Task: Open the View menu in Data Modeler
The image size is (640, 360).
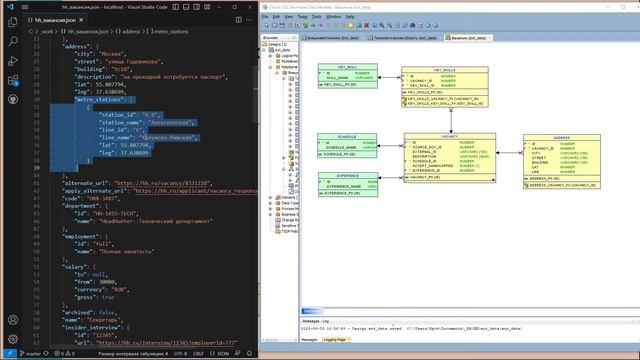Action: pos(289,17)
